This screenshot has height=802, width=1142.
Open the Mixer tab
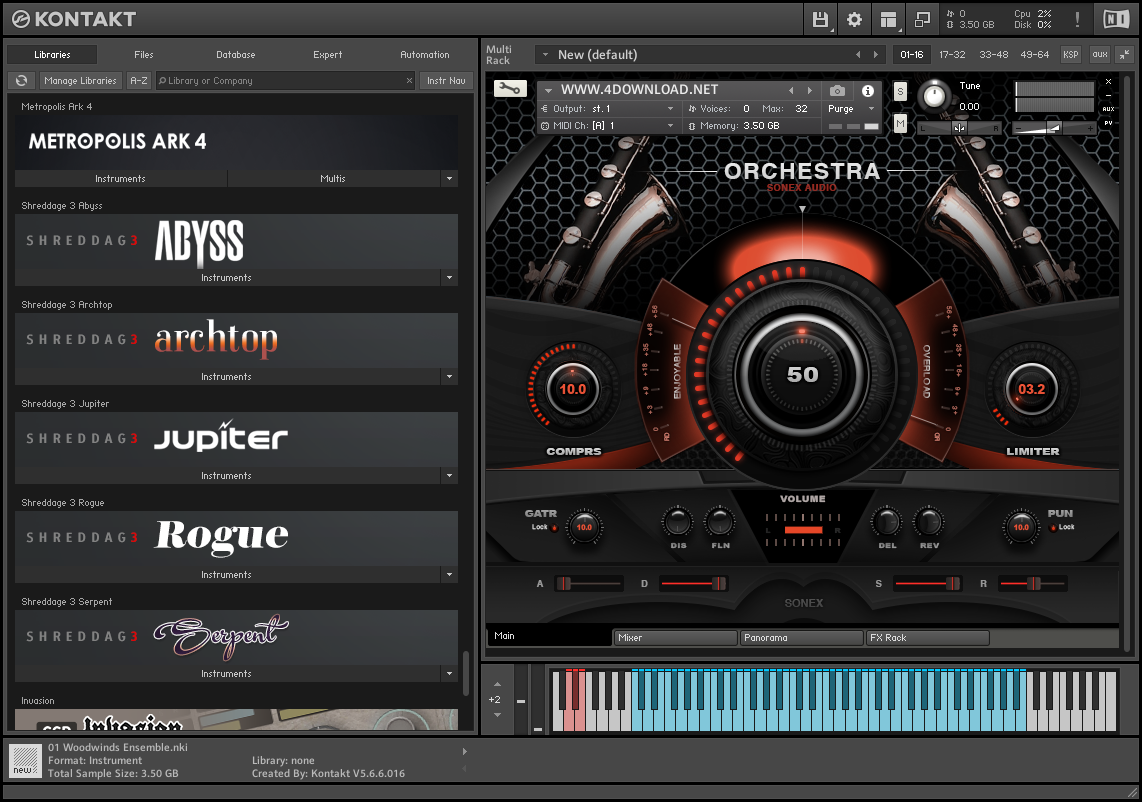pyautogui.click(x=675, y=637)
